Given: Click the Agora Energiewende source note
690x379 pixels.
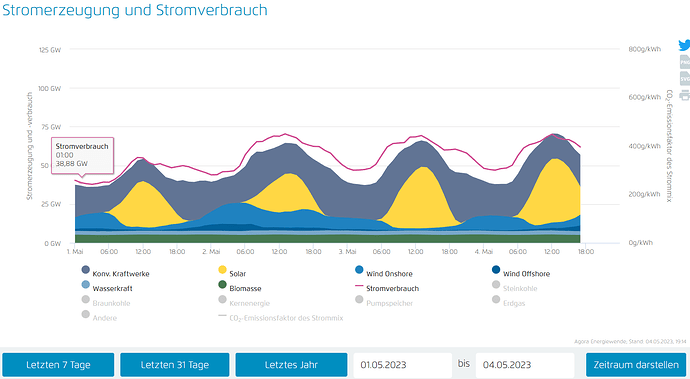Looking at the screenshot, I should point(630,342).
